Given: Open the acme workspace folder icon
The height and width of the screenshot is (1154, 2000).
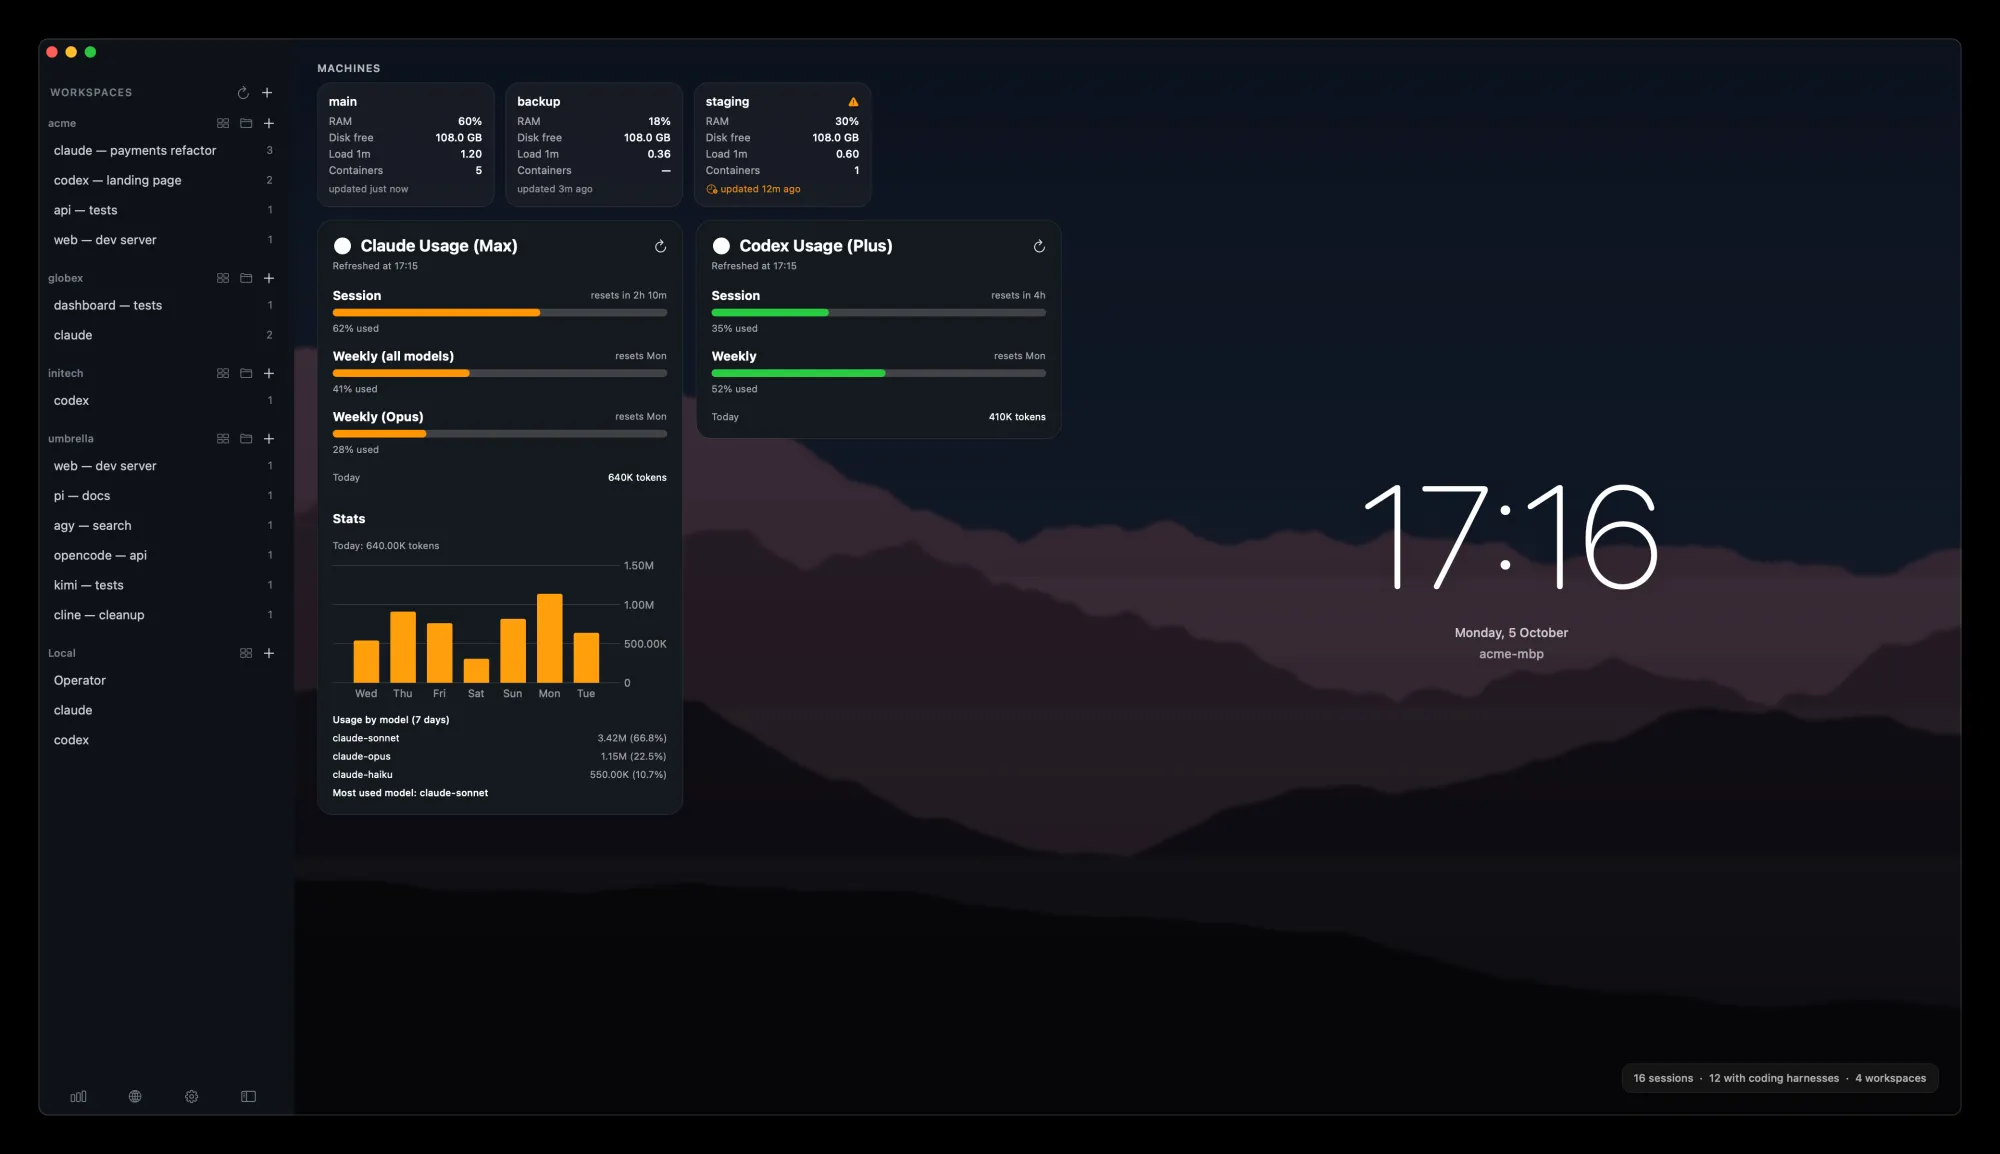Looking at the screenshot, I should pyautogui.click(x=246, y=123).
